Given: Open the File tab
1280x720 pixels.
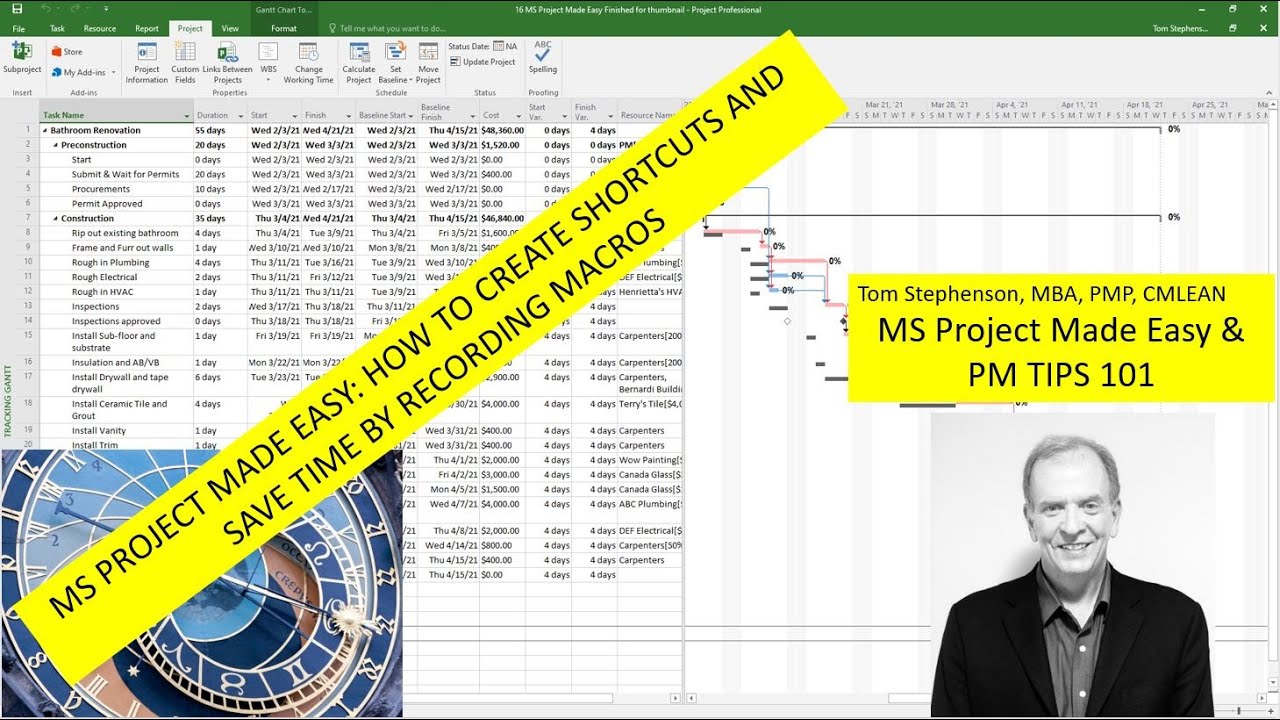Looking at the screenshot, I should [19, 28].
